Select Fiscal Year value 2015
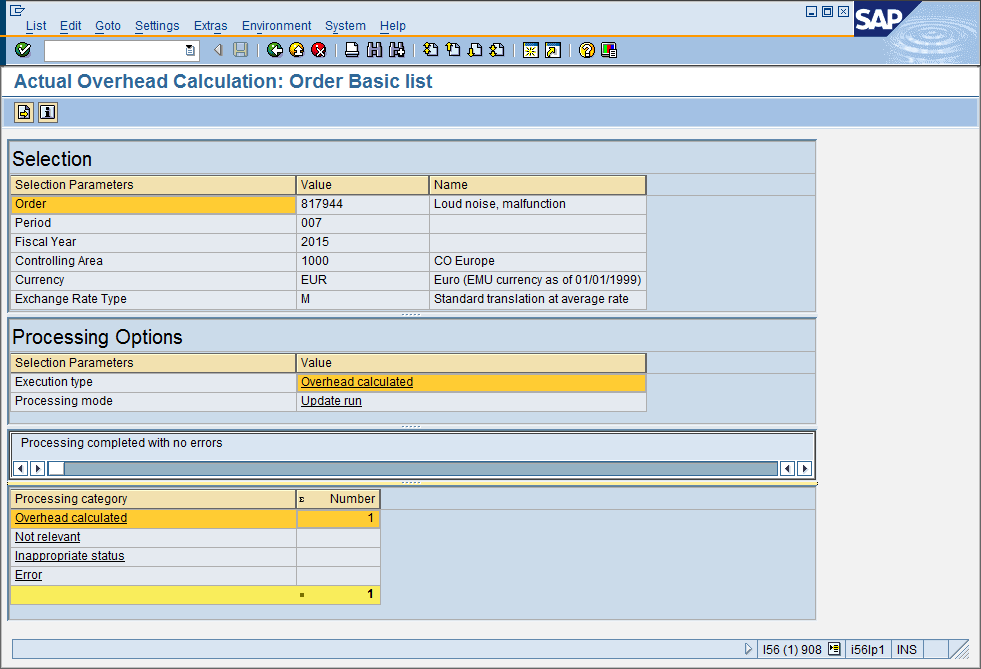 pyautogui.click(x=362, y=242)
